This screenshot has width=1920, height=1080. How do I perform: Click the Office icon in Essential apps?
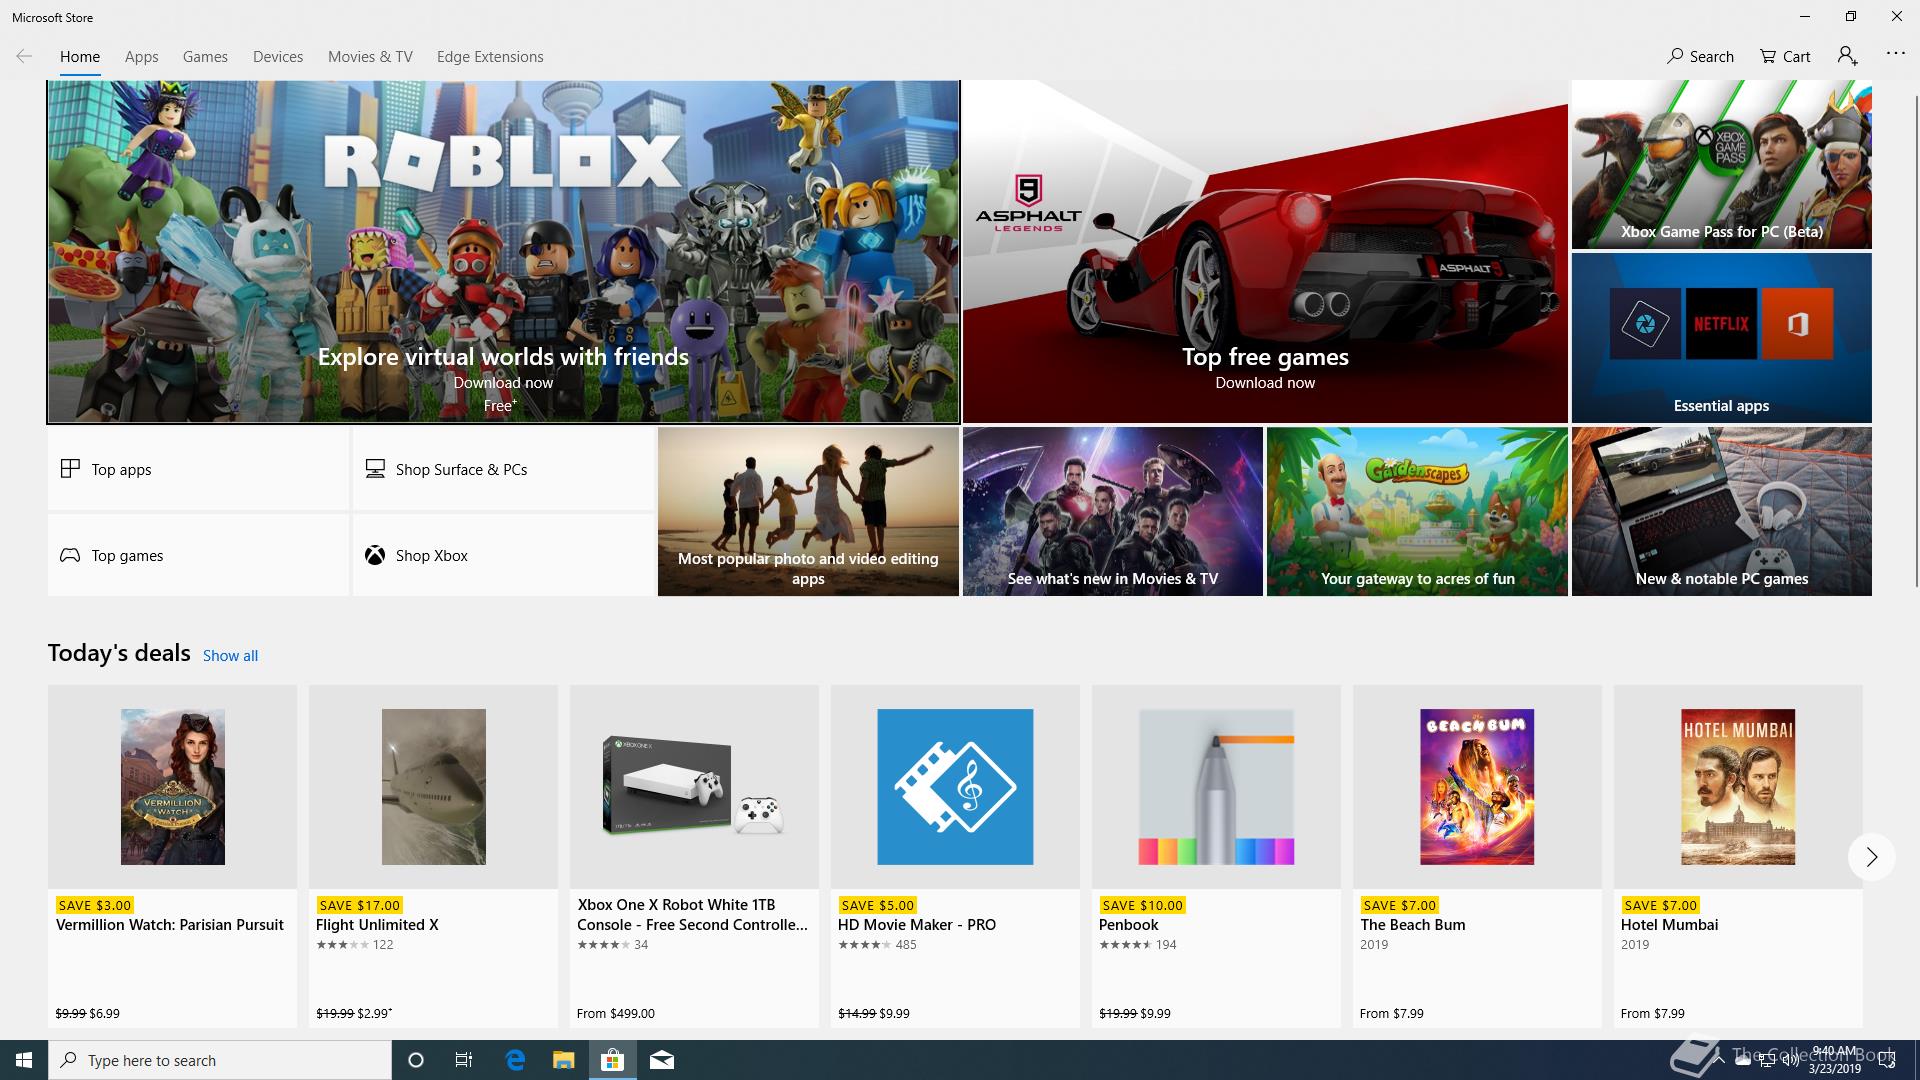tap(1797, 324)
